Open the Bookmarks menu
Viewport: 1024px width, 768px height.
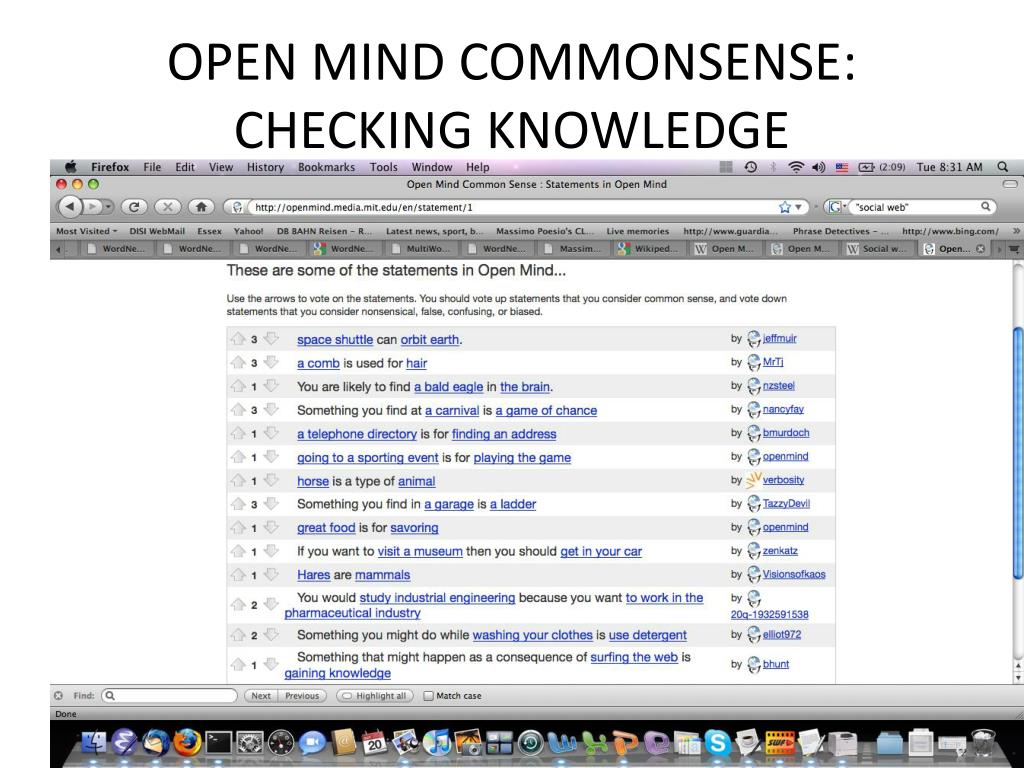click(327, 167)
